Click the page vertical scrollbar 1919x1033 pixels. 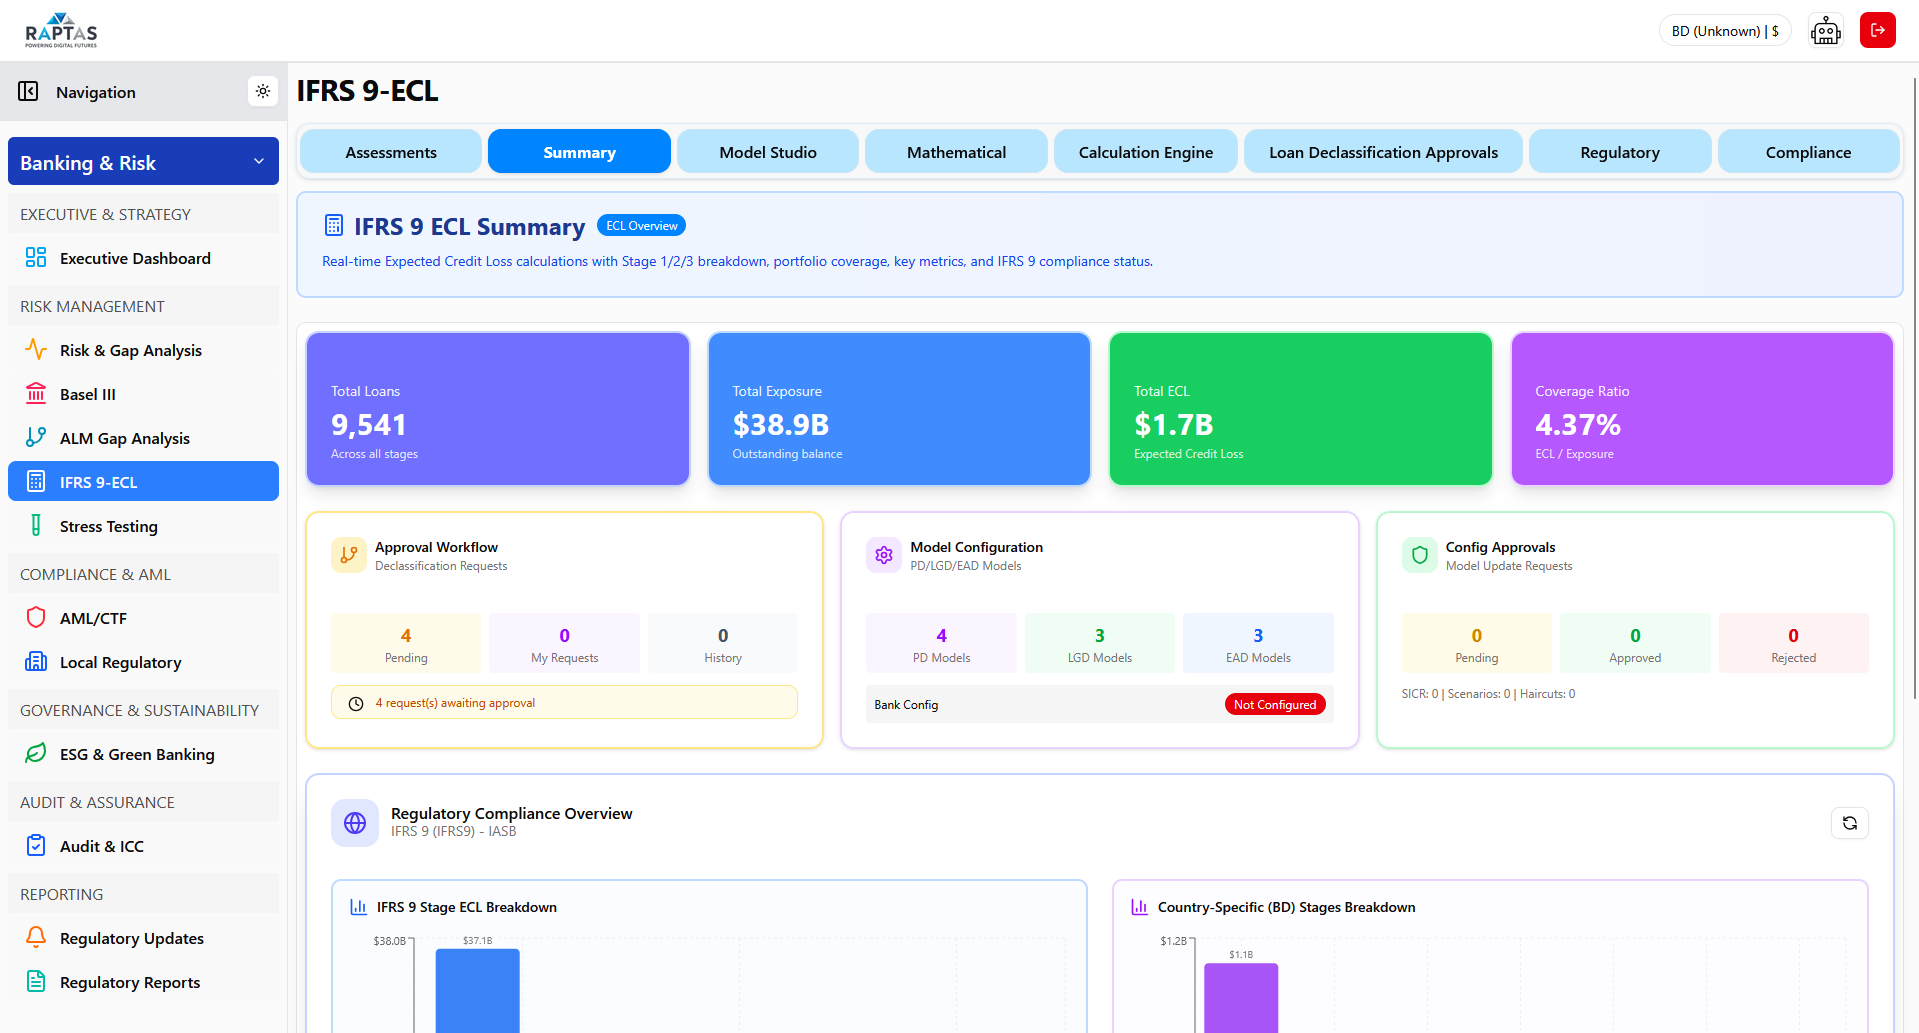click(1914, 390)
